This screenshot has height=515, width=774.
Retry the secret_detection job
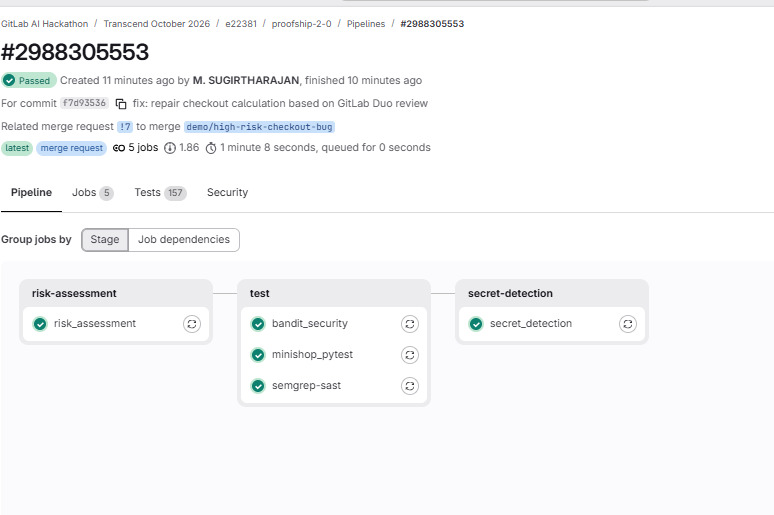pyautogui.click(x=628, y=324)
